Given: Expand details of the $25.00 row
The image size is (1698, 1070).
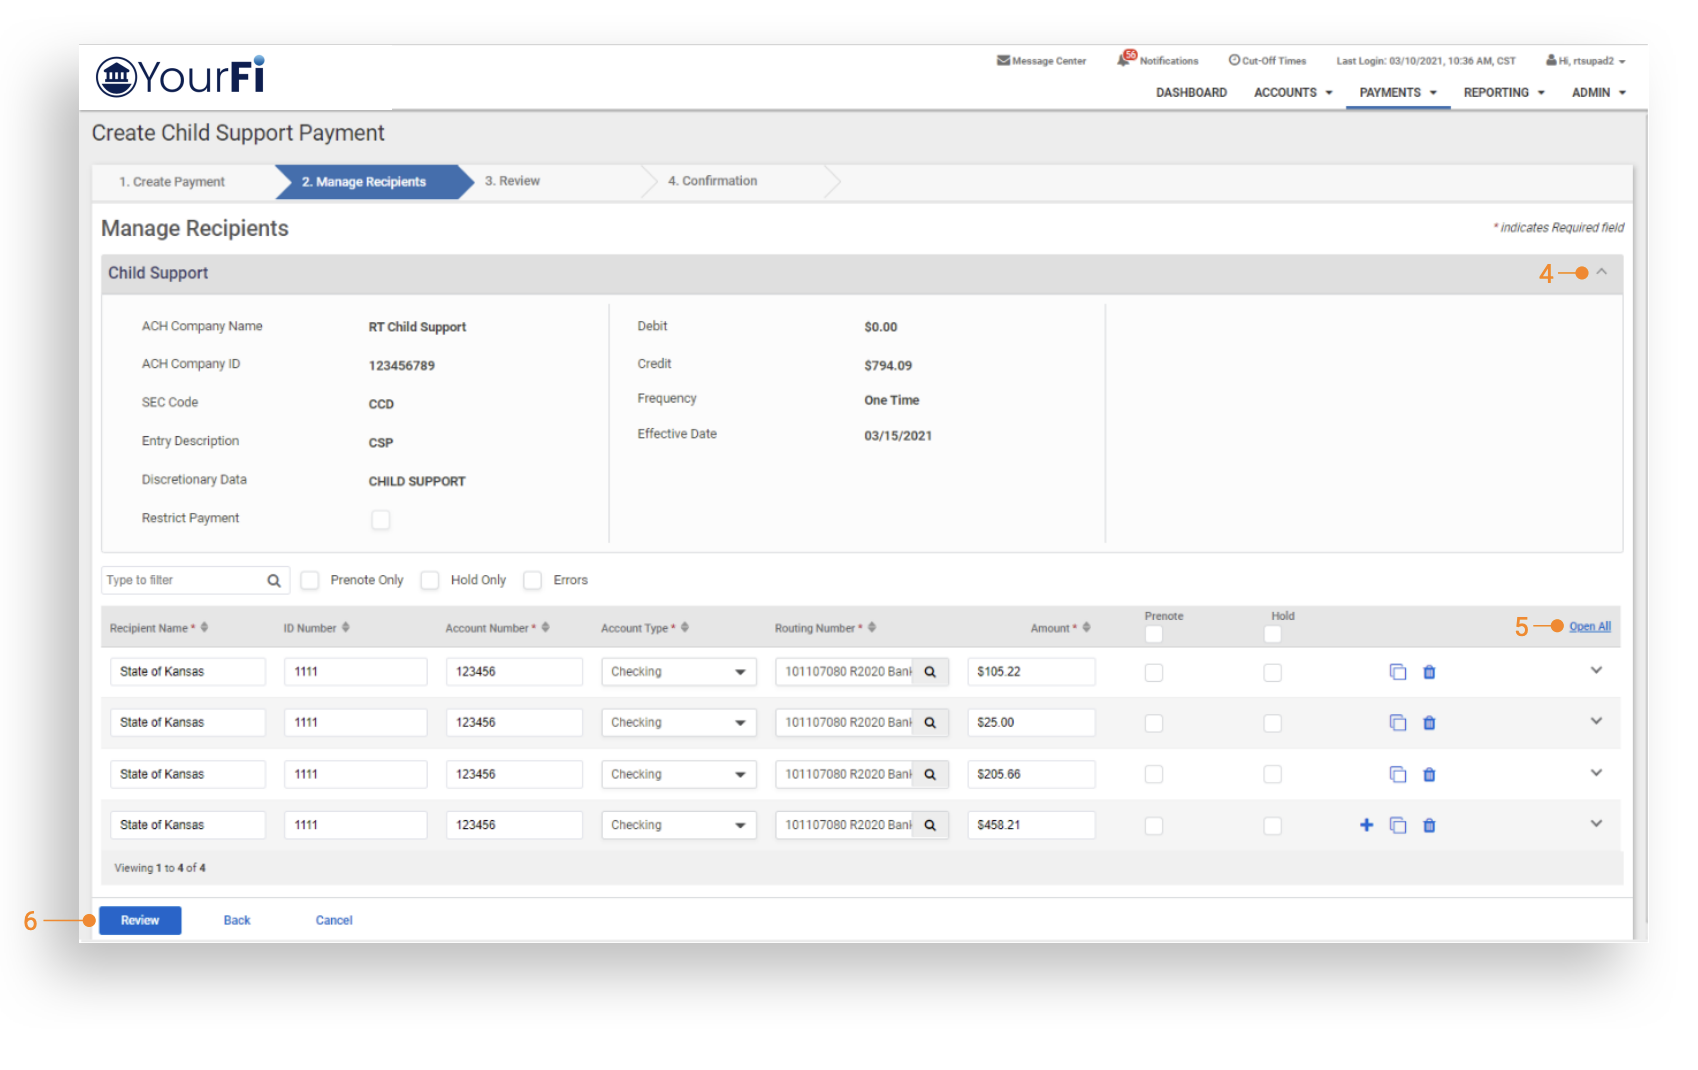Looking at the screenshot, I should (x=1596, y=722).
